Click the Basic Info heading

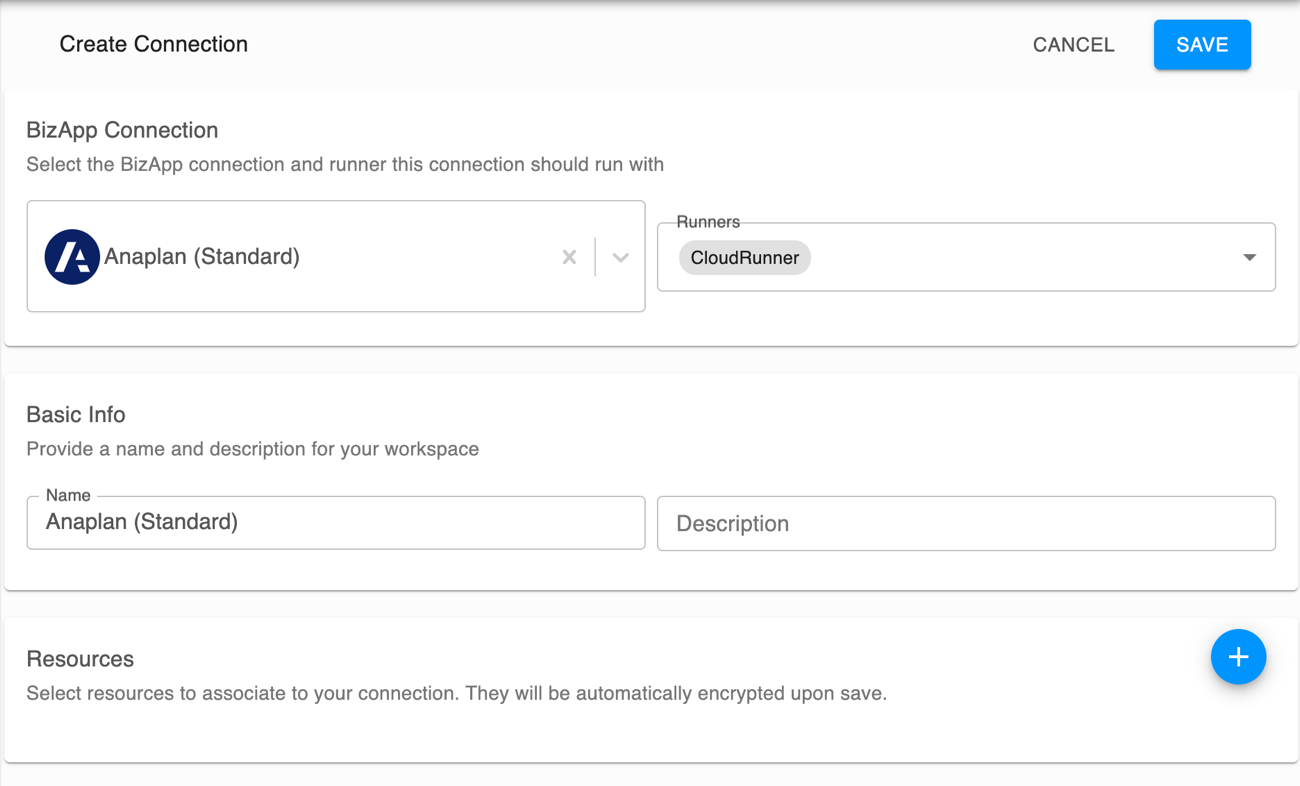click(76, 415)
